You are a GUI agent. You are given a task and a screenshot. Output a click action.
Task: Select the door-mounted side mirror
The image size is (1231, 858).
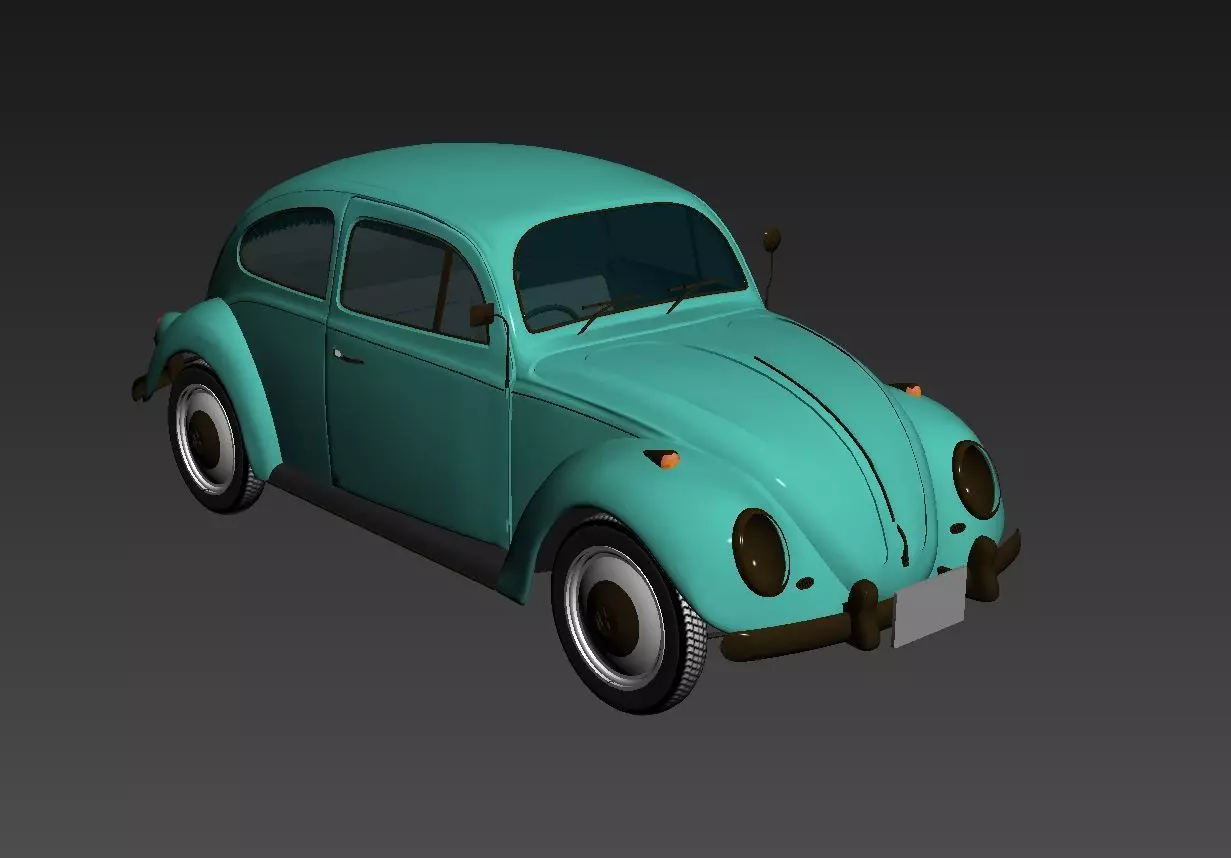[x=482, y=317]
